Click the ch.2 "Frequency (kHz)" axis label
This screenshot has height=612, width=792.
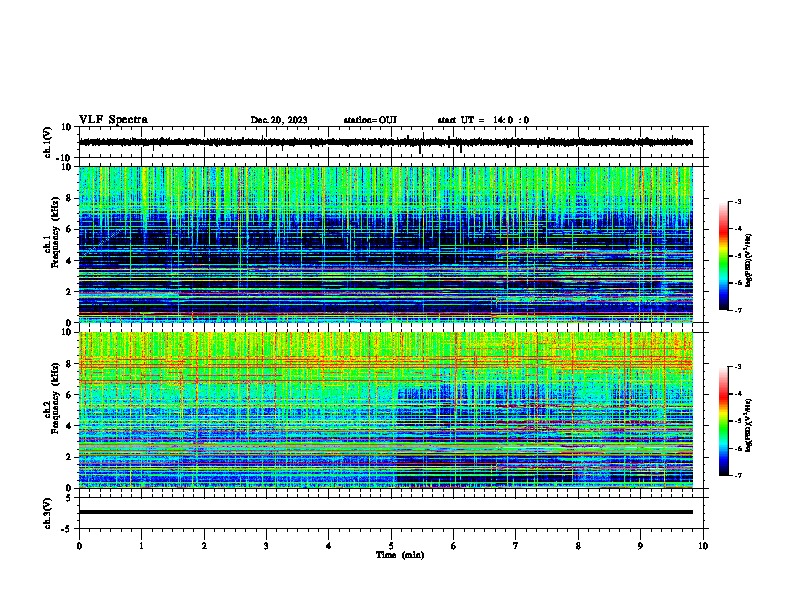click(x=55, y=398)
